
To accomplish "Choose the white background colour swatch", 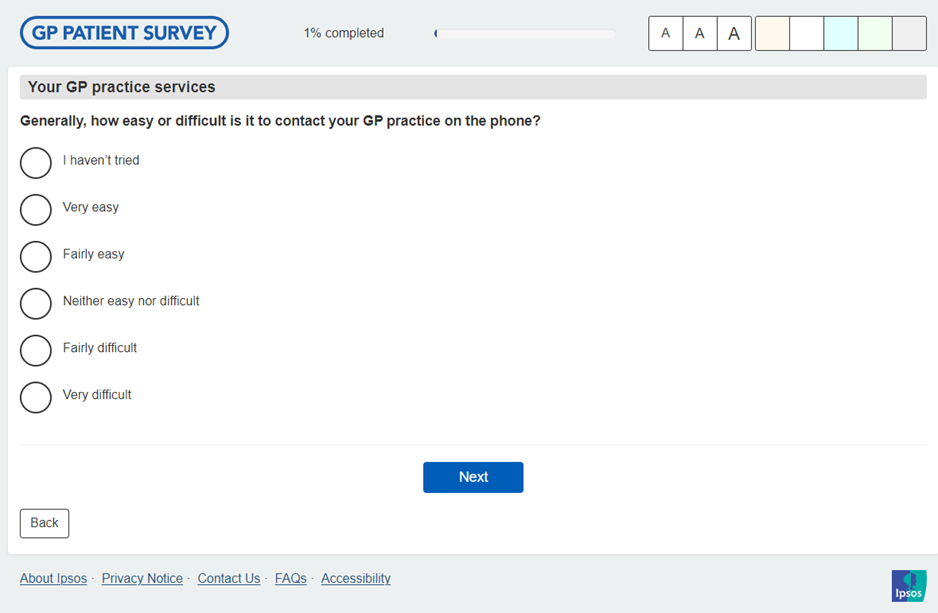I will [x=806, y=33].
